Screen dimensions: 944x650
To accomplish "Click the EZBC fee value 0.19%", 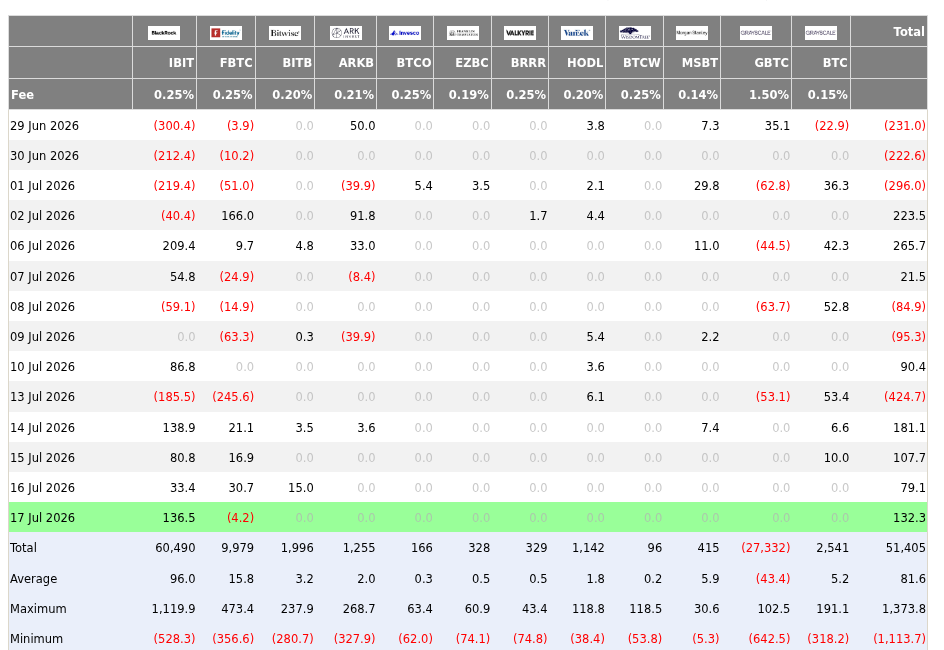I will coord(468,94).
